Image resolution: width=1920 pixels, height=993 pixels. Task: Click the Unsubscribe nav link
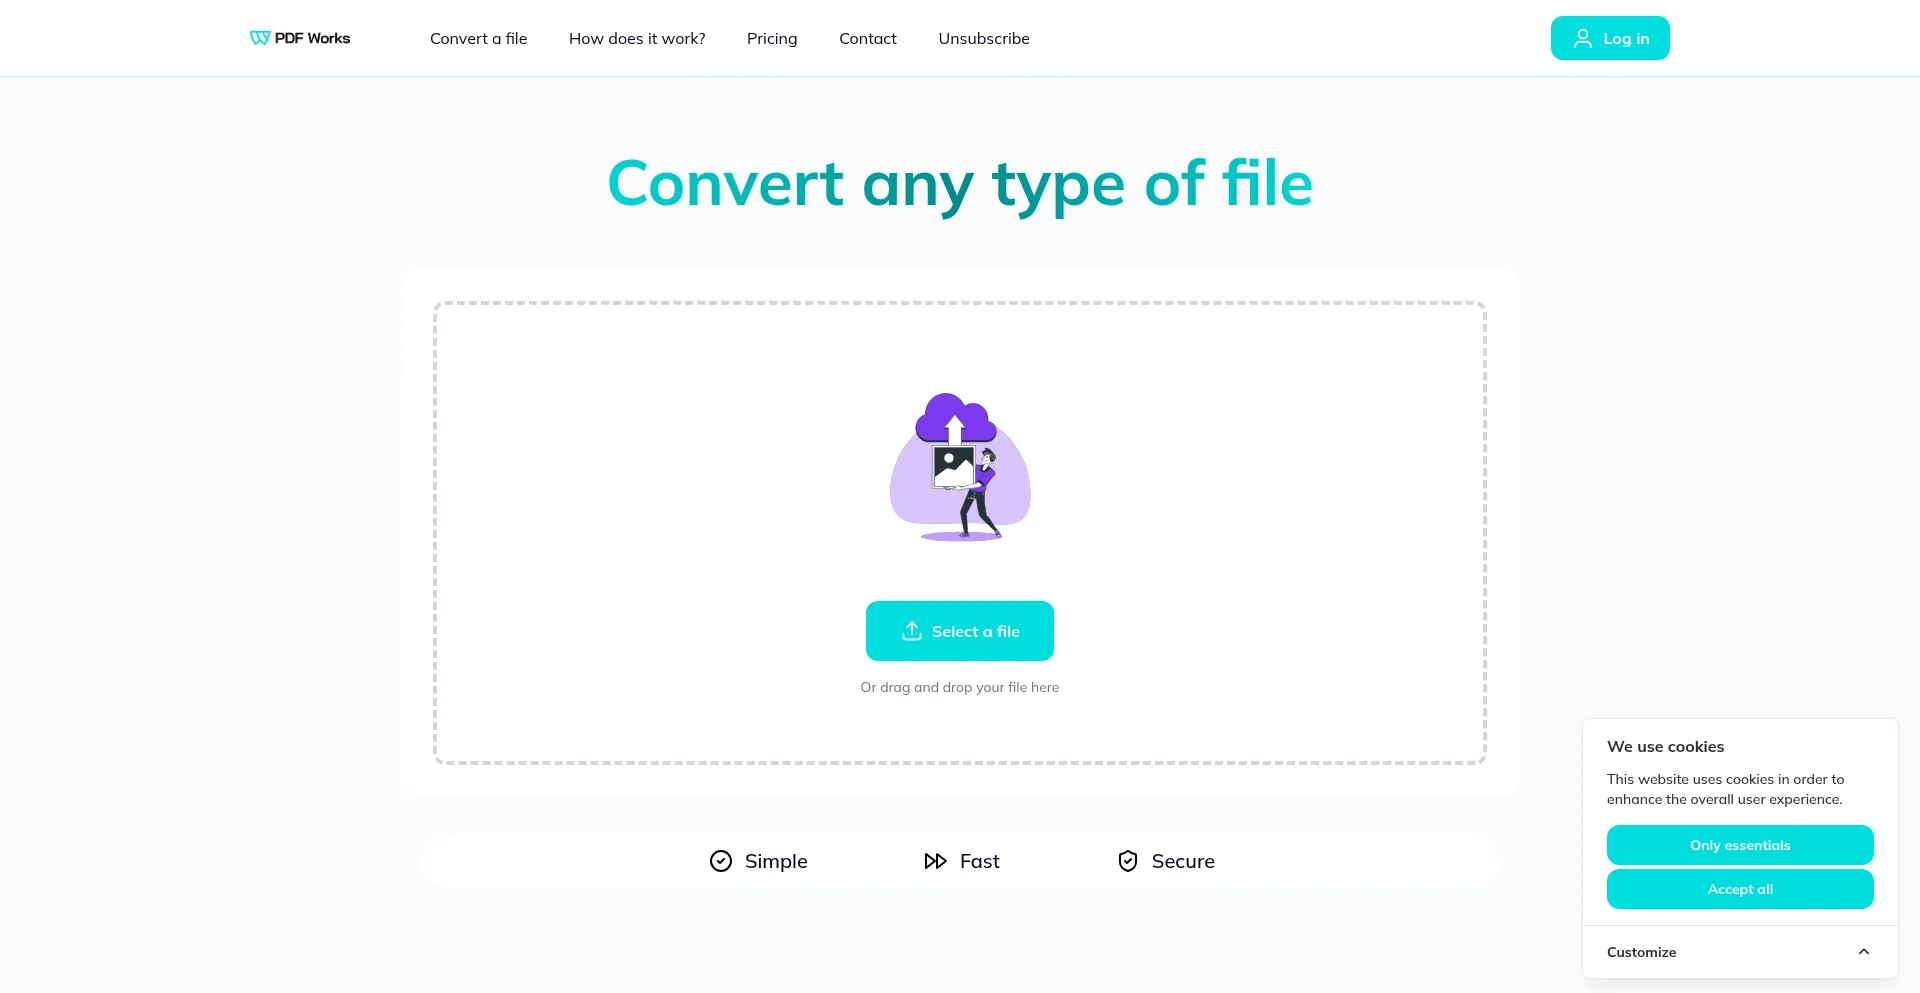(x=983, y=38)
